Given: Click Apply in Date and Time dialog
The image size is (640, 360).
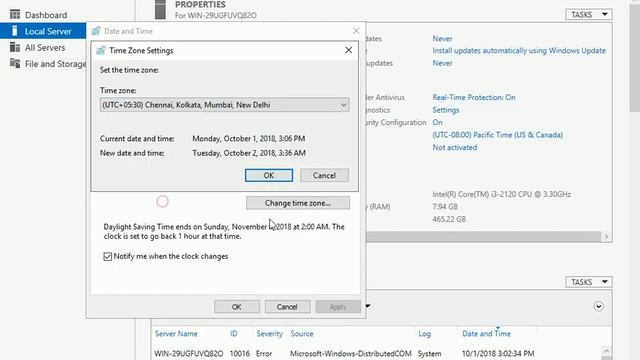Looking at the screenshot, I should [338, 307].
